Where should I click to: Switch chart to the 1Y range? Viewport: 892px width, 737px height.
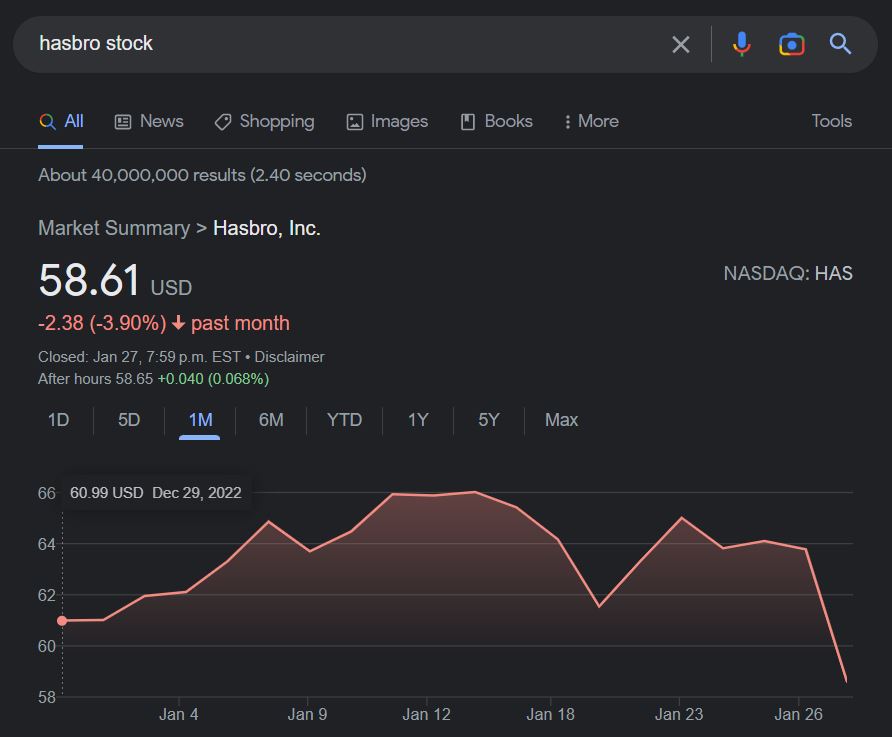point(418,420)
